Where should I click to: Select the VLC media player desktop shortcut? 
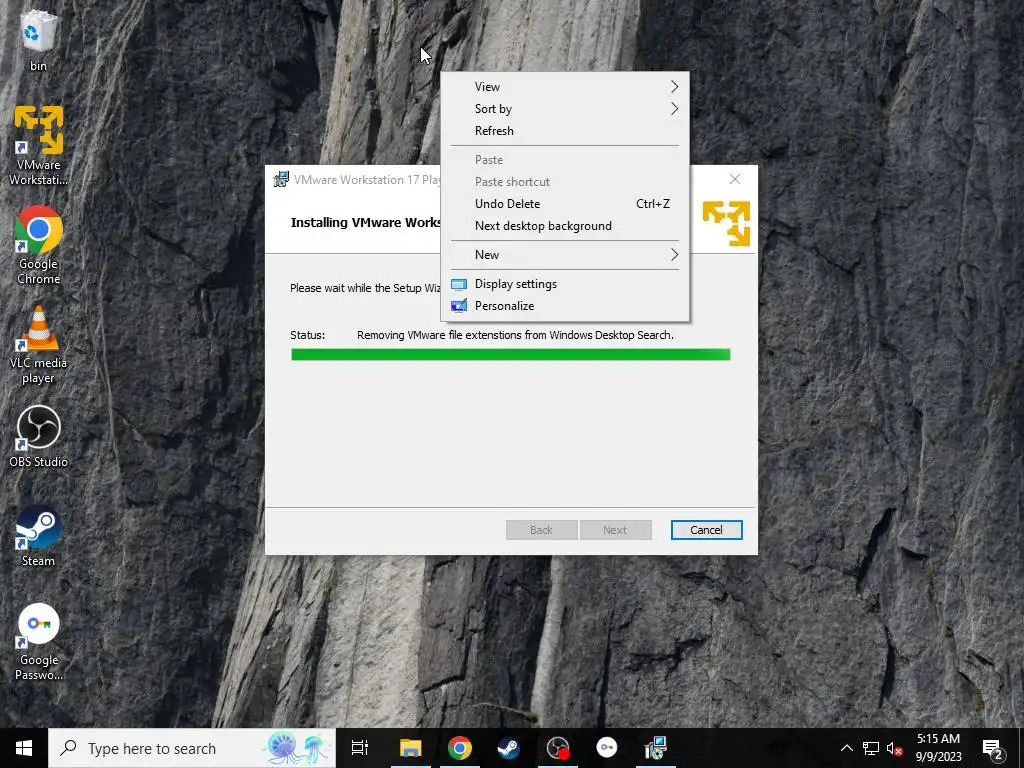[38, 345]
